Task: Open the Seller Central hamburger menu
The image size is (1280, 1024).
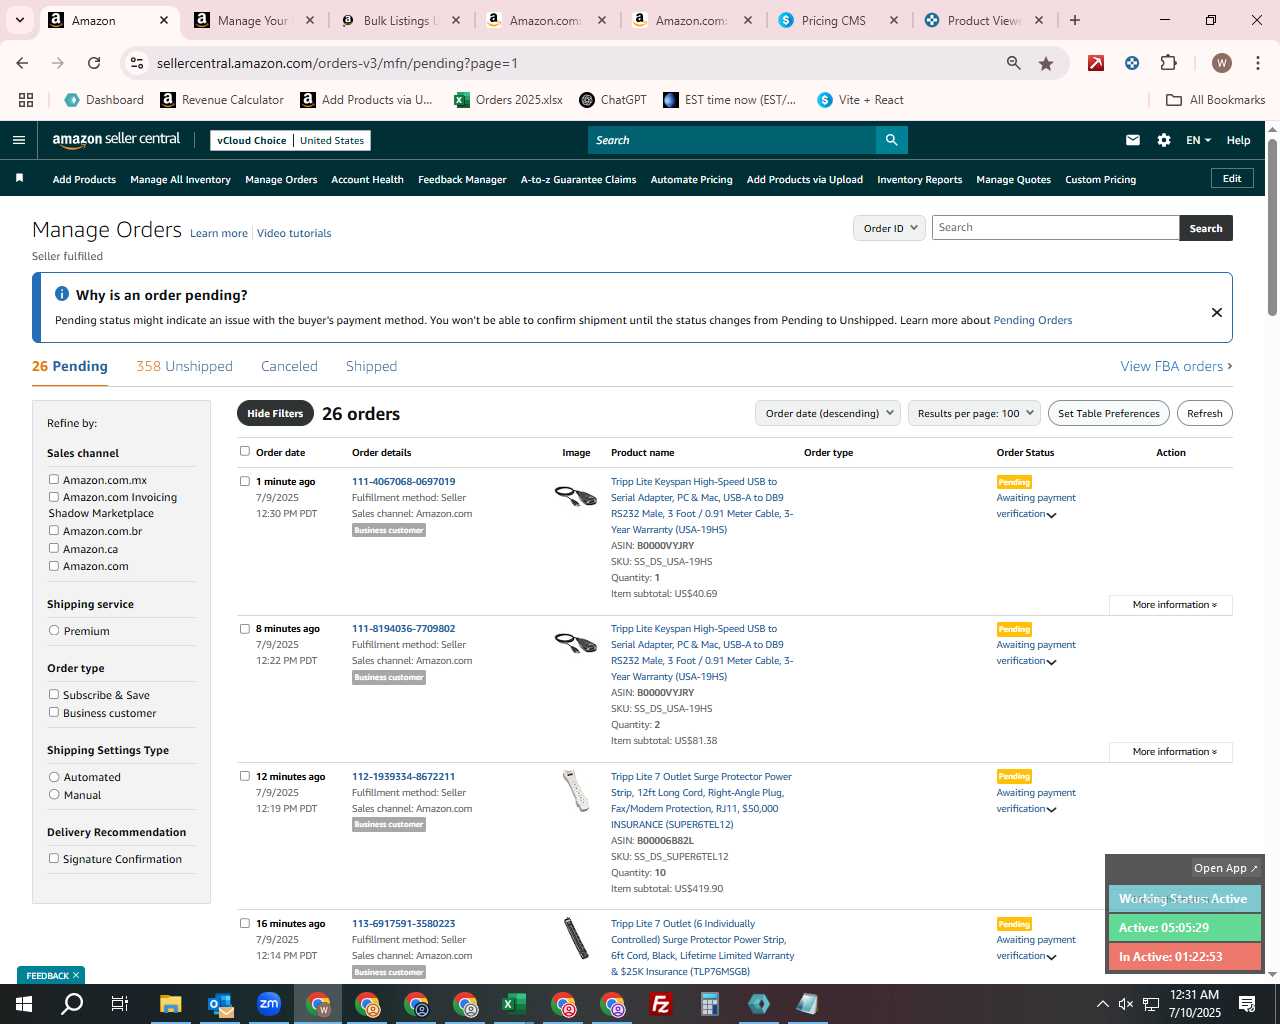Action: pos(19,140)
